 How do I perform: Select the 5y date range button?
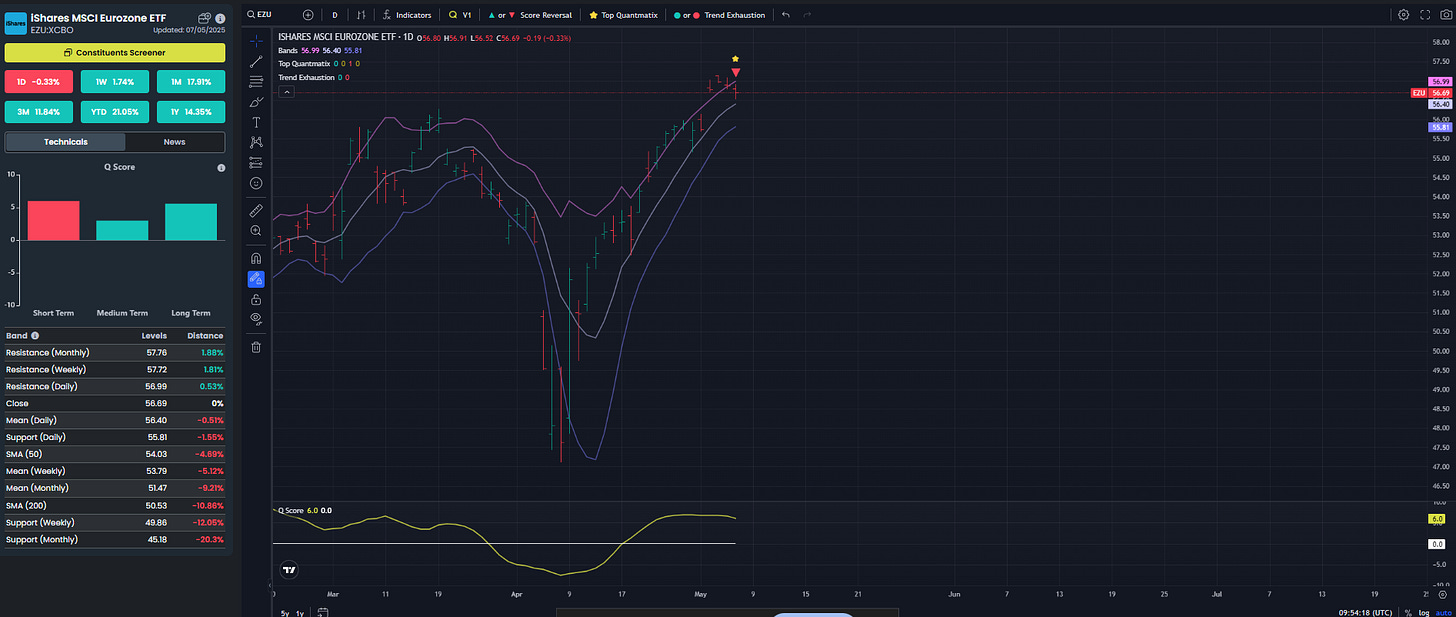point(285,613)
